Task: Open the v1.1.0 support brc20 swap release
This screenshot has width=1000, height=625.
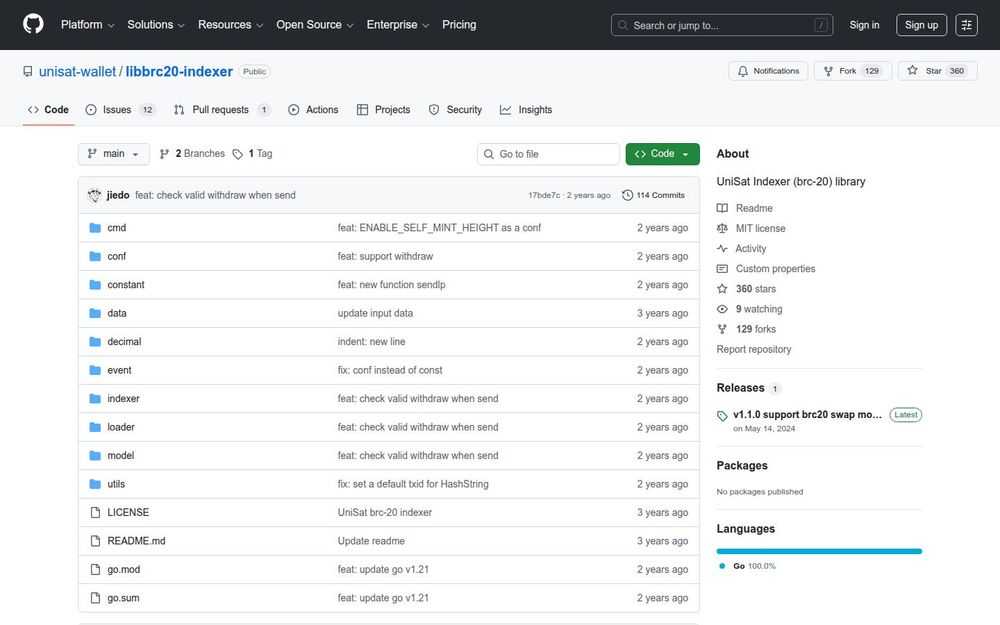Action: (807, 415)
